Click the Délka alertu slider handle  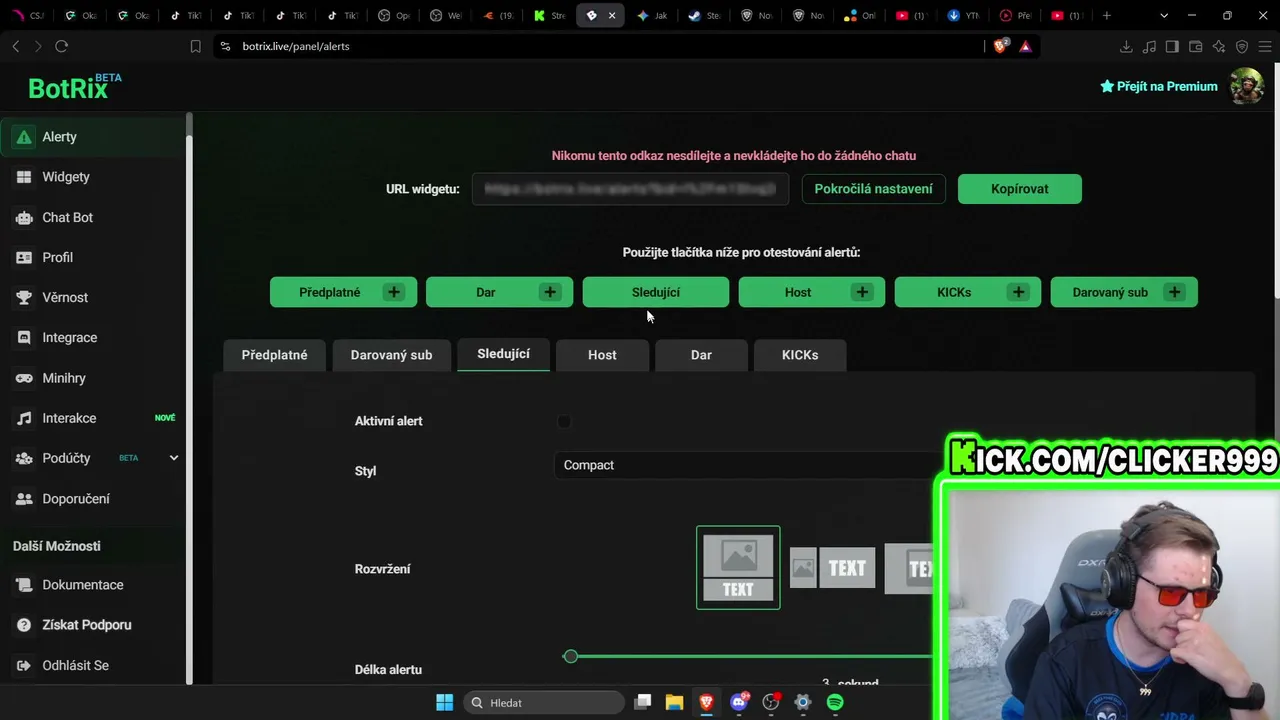570,656
